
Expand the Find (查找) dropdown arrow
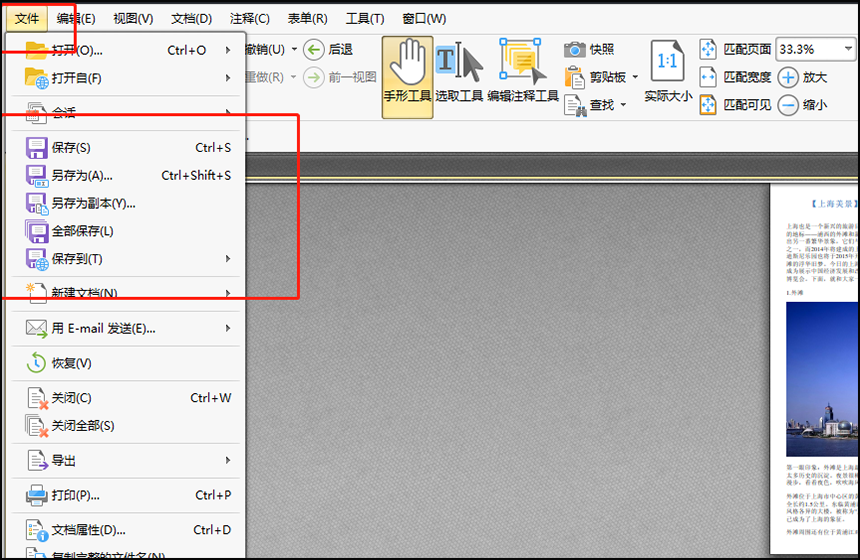point(623,105)
